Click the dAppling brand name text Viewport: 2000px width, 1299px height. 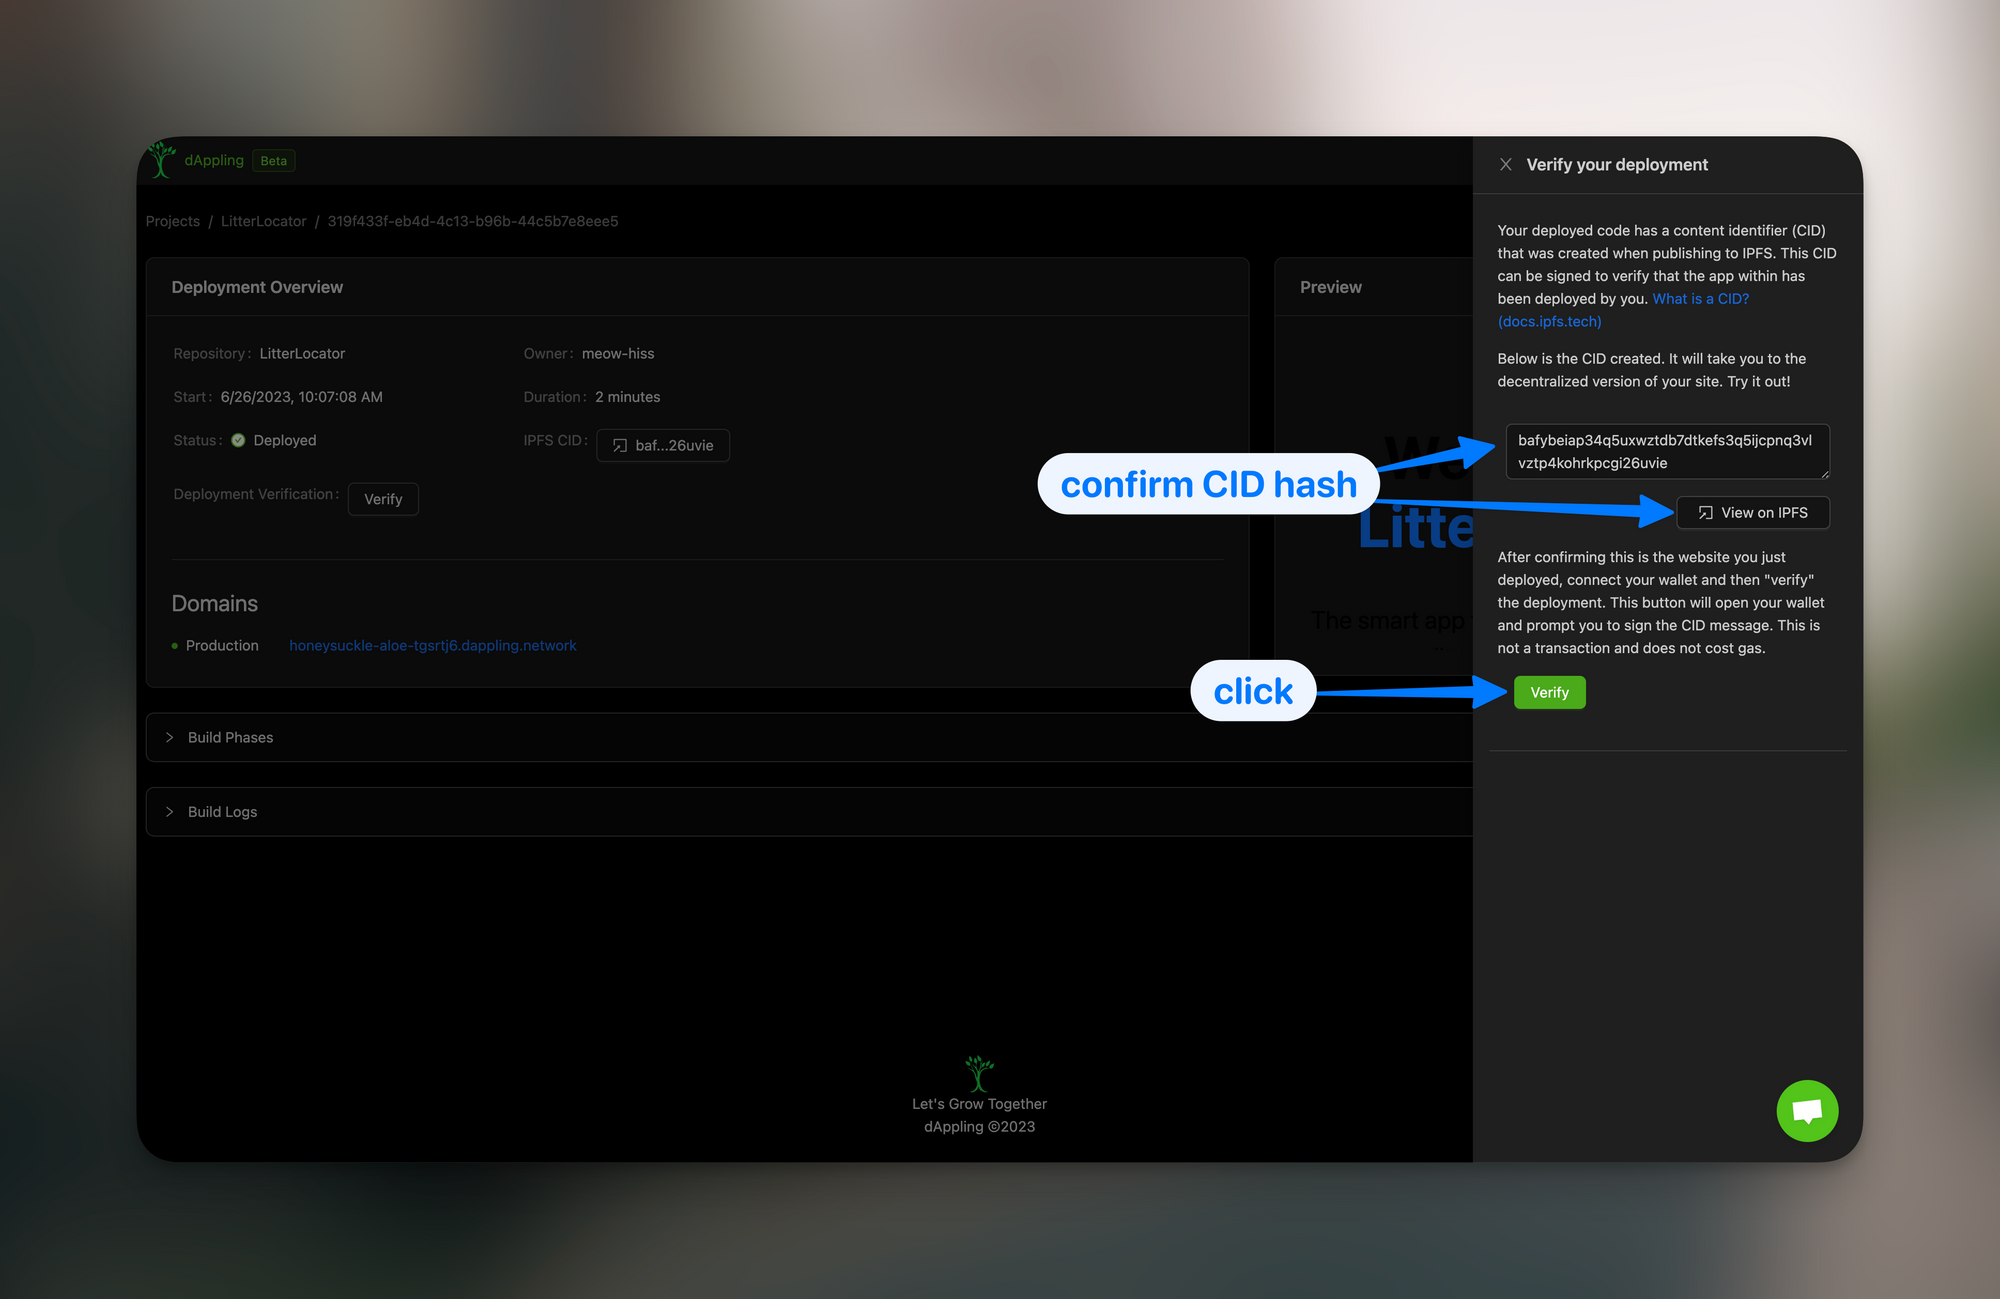214,160
